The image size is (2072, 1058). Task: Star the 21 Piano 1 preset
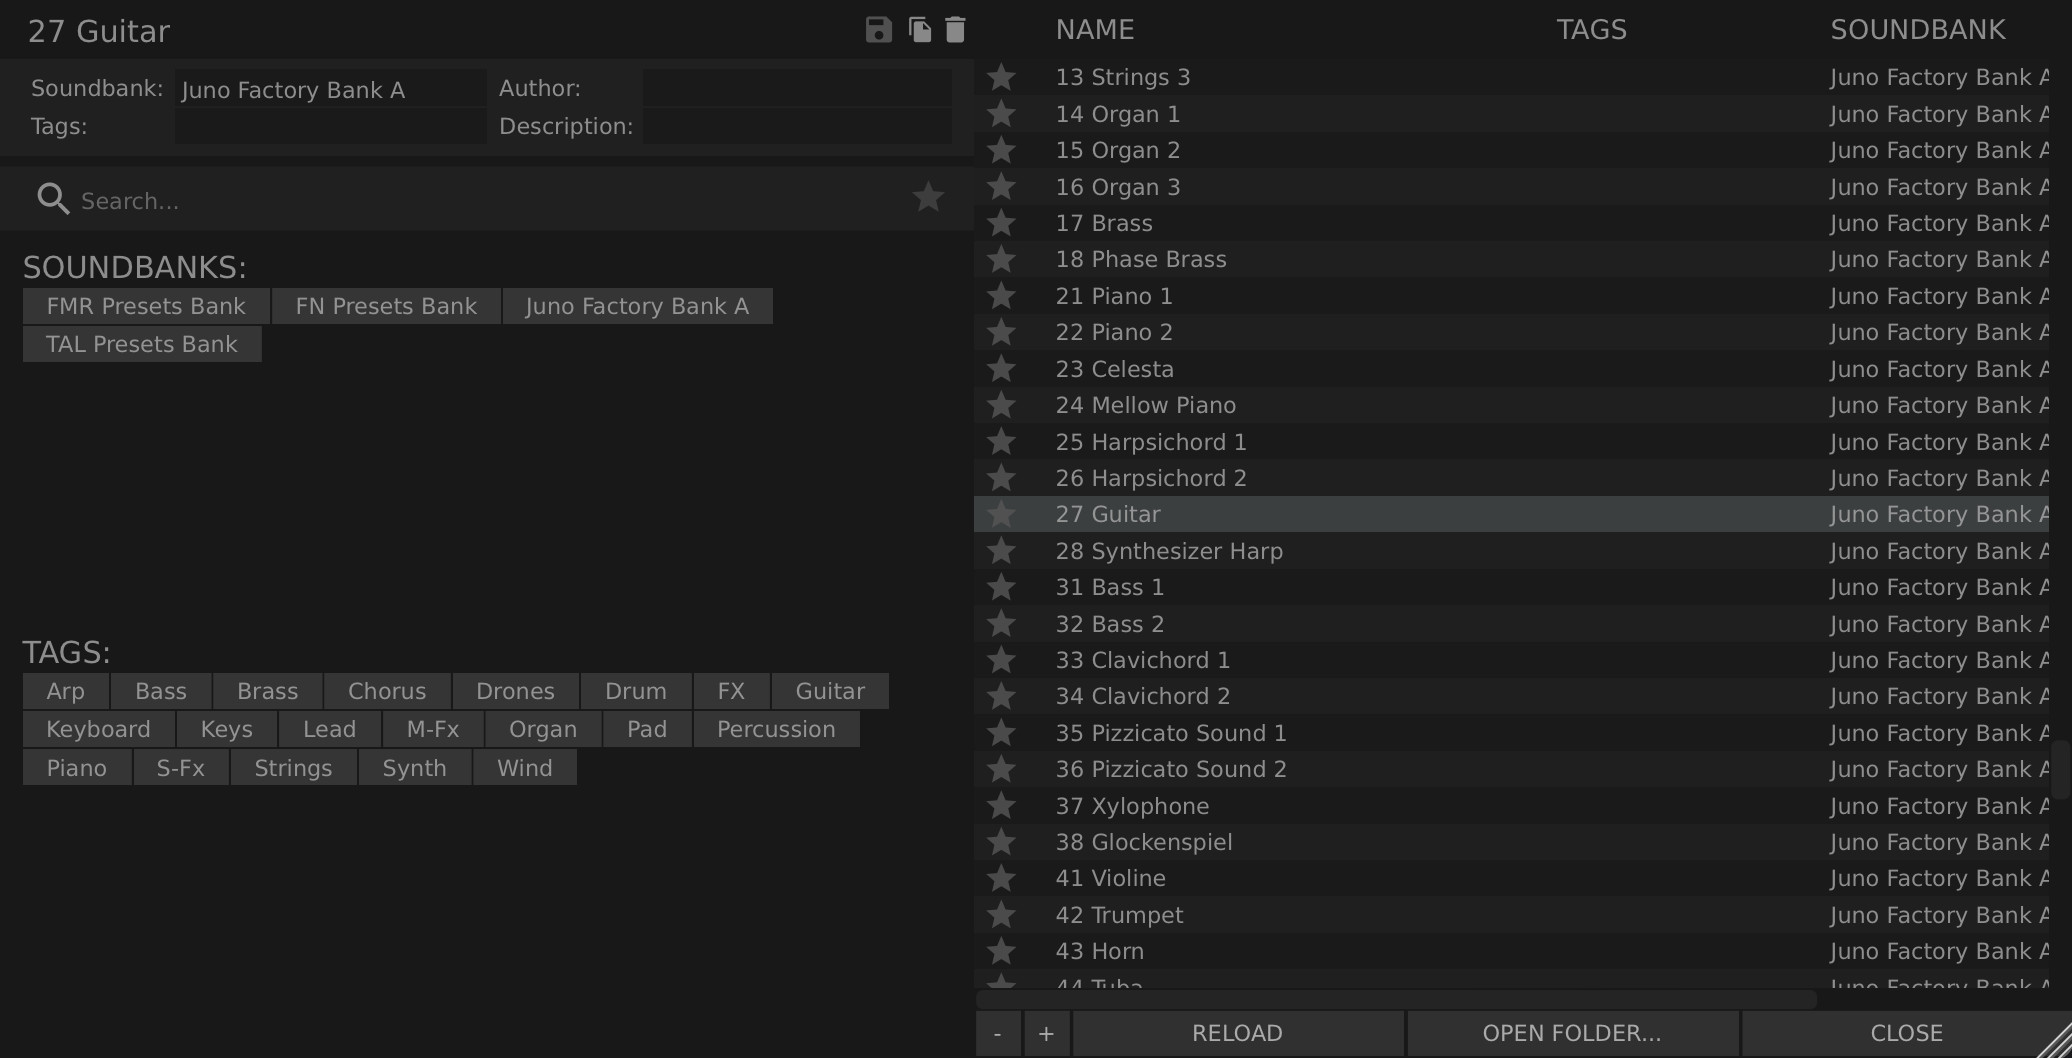(x=1001, y=296)
